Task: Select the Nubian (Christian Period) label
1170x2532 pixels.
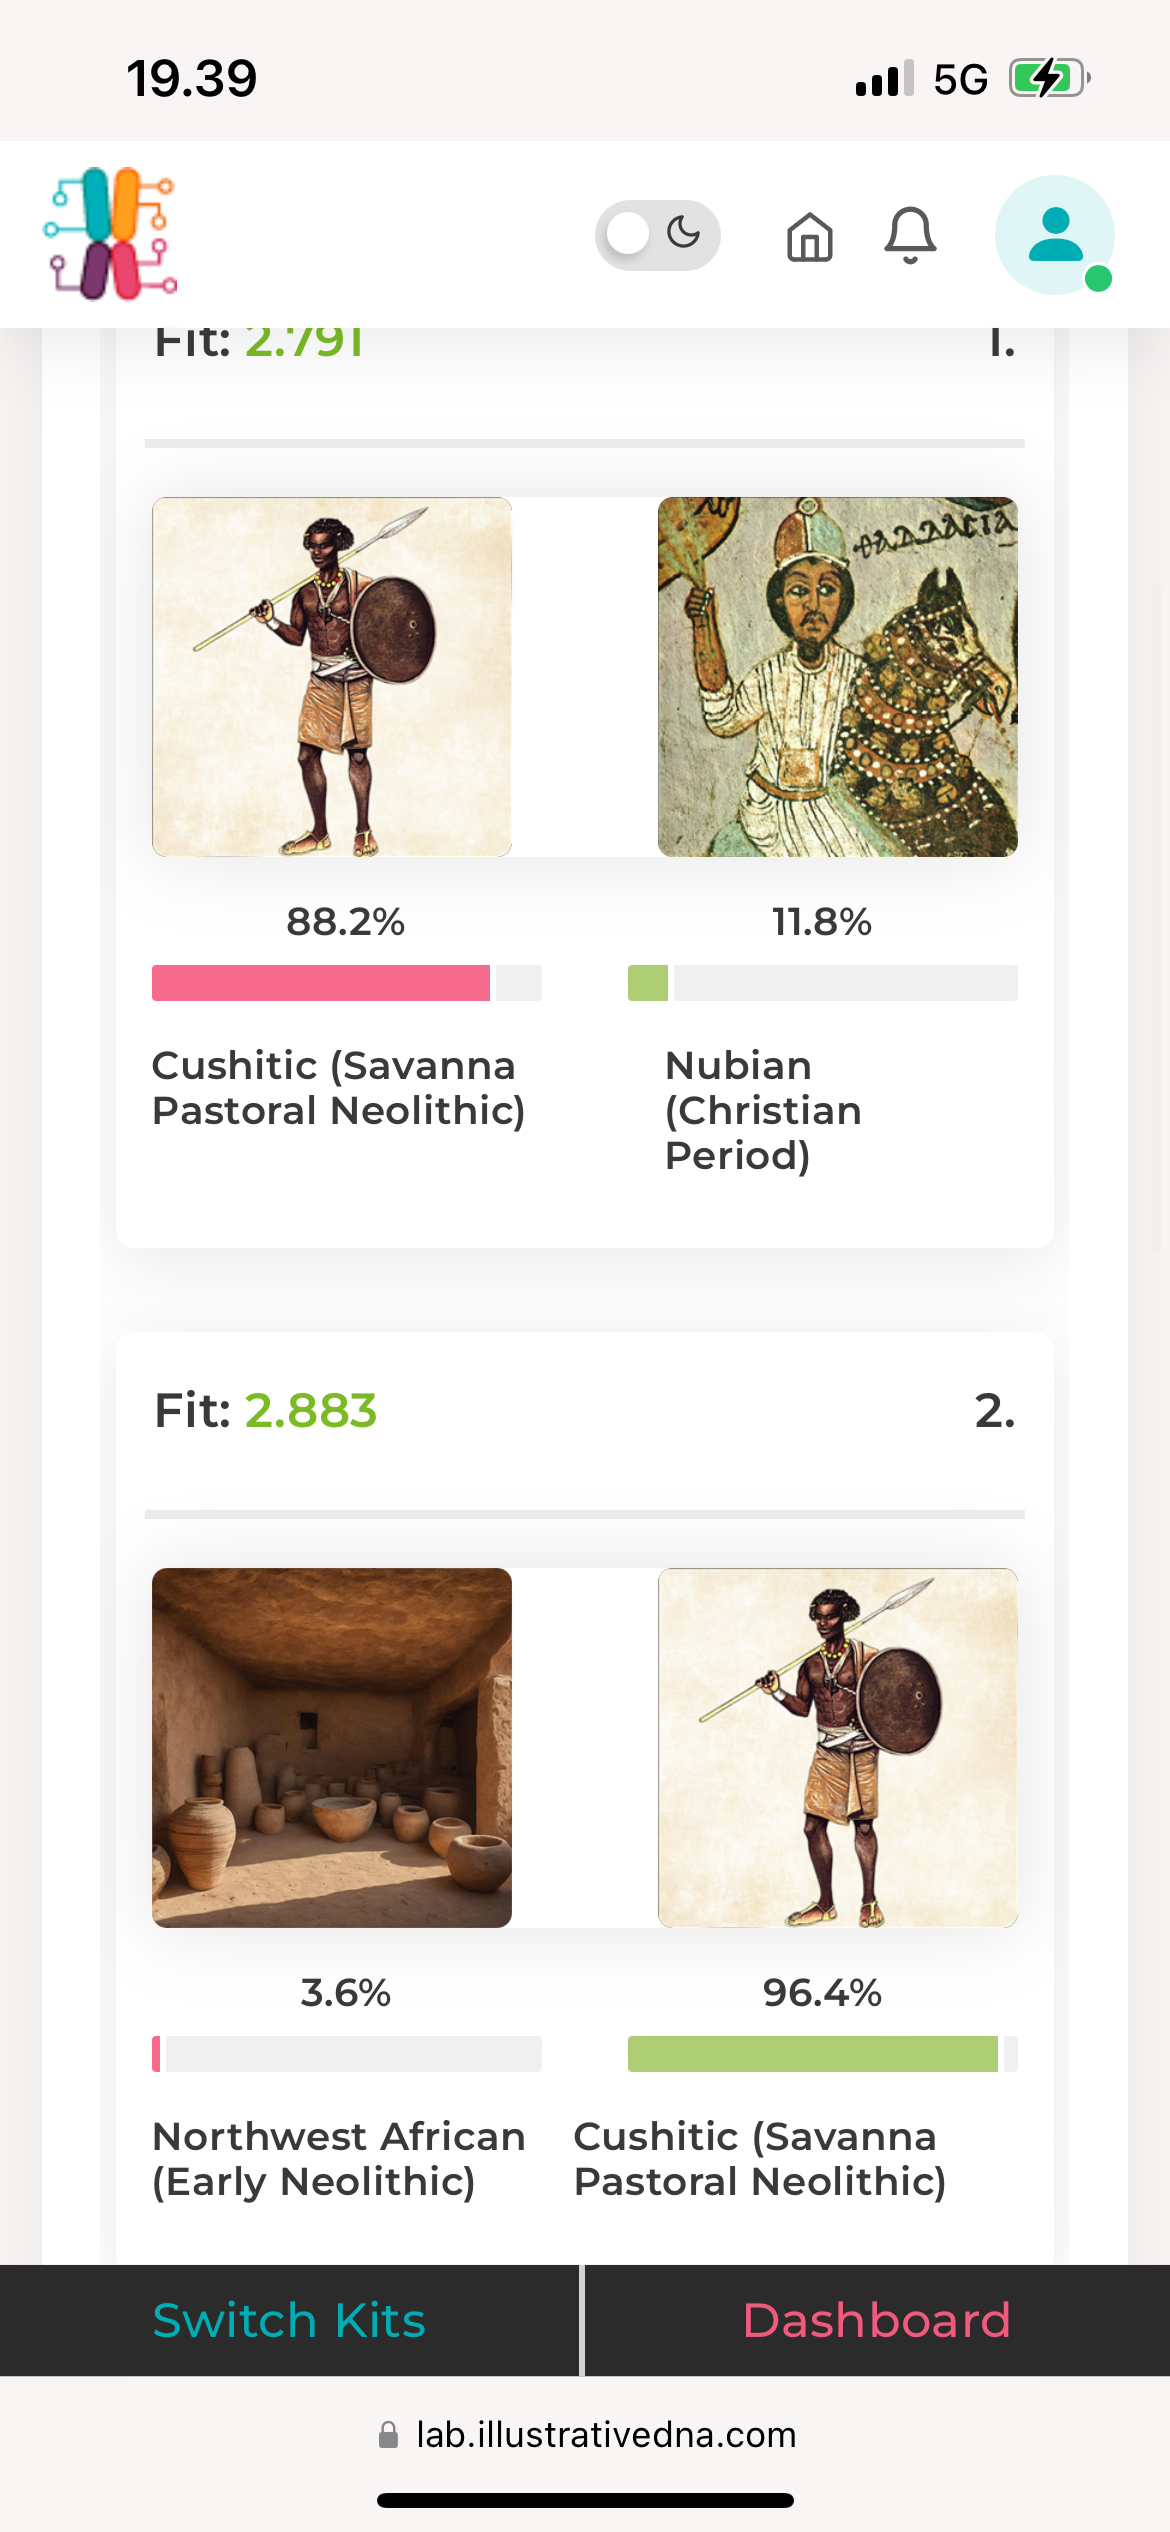Action: 764,1110
